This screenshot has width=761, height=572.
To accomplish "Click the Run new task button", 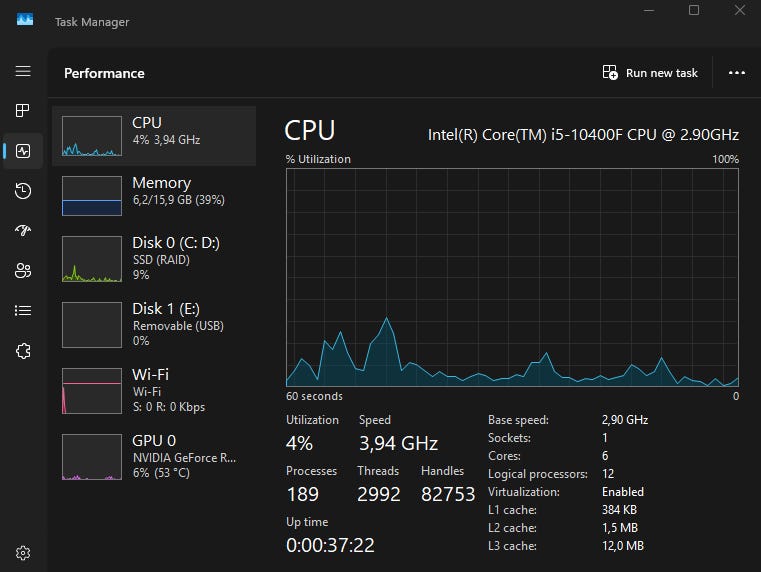I will (650, 73).
